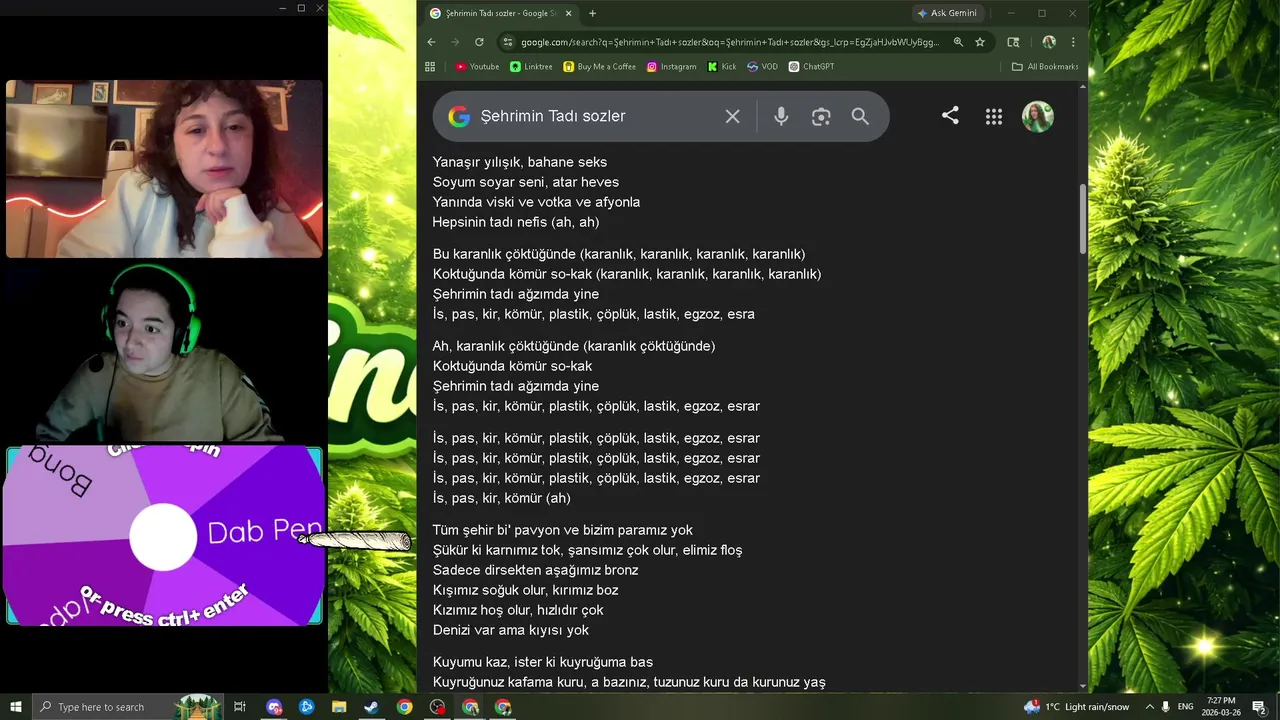1280x720 pixels.
Task: Click the Google search text field
Action: [595, 116]
